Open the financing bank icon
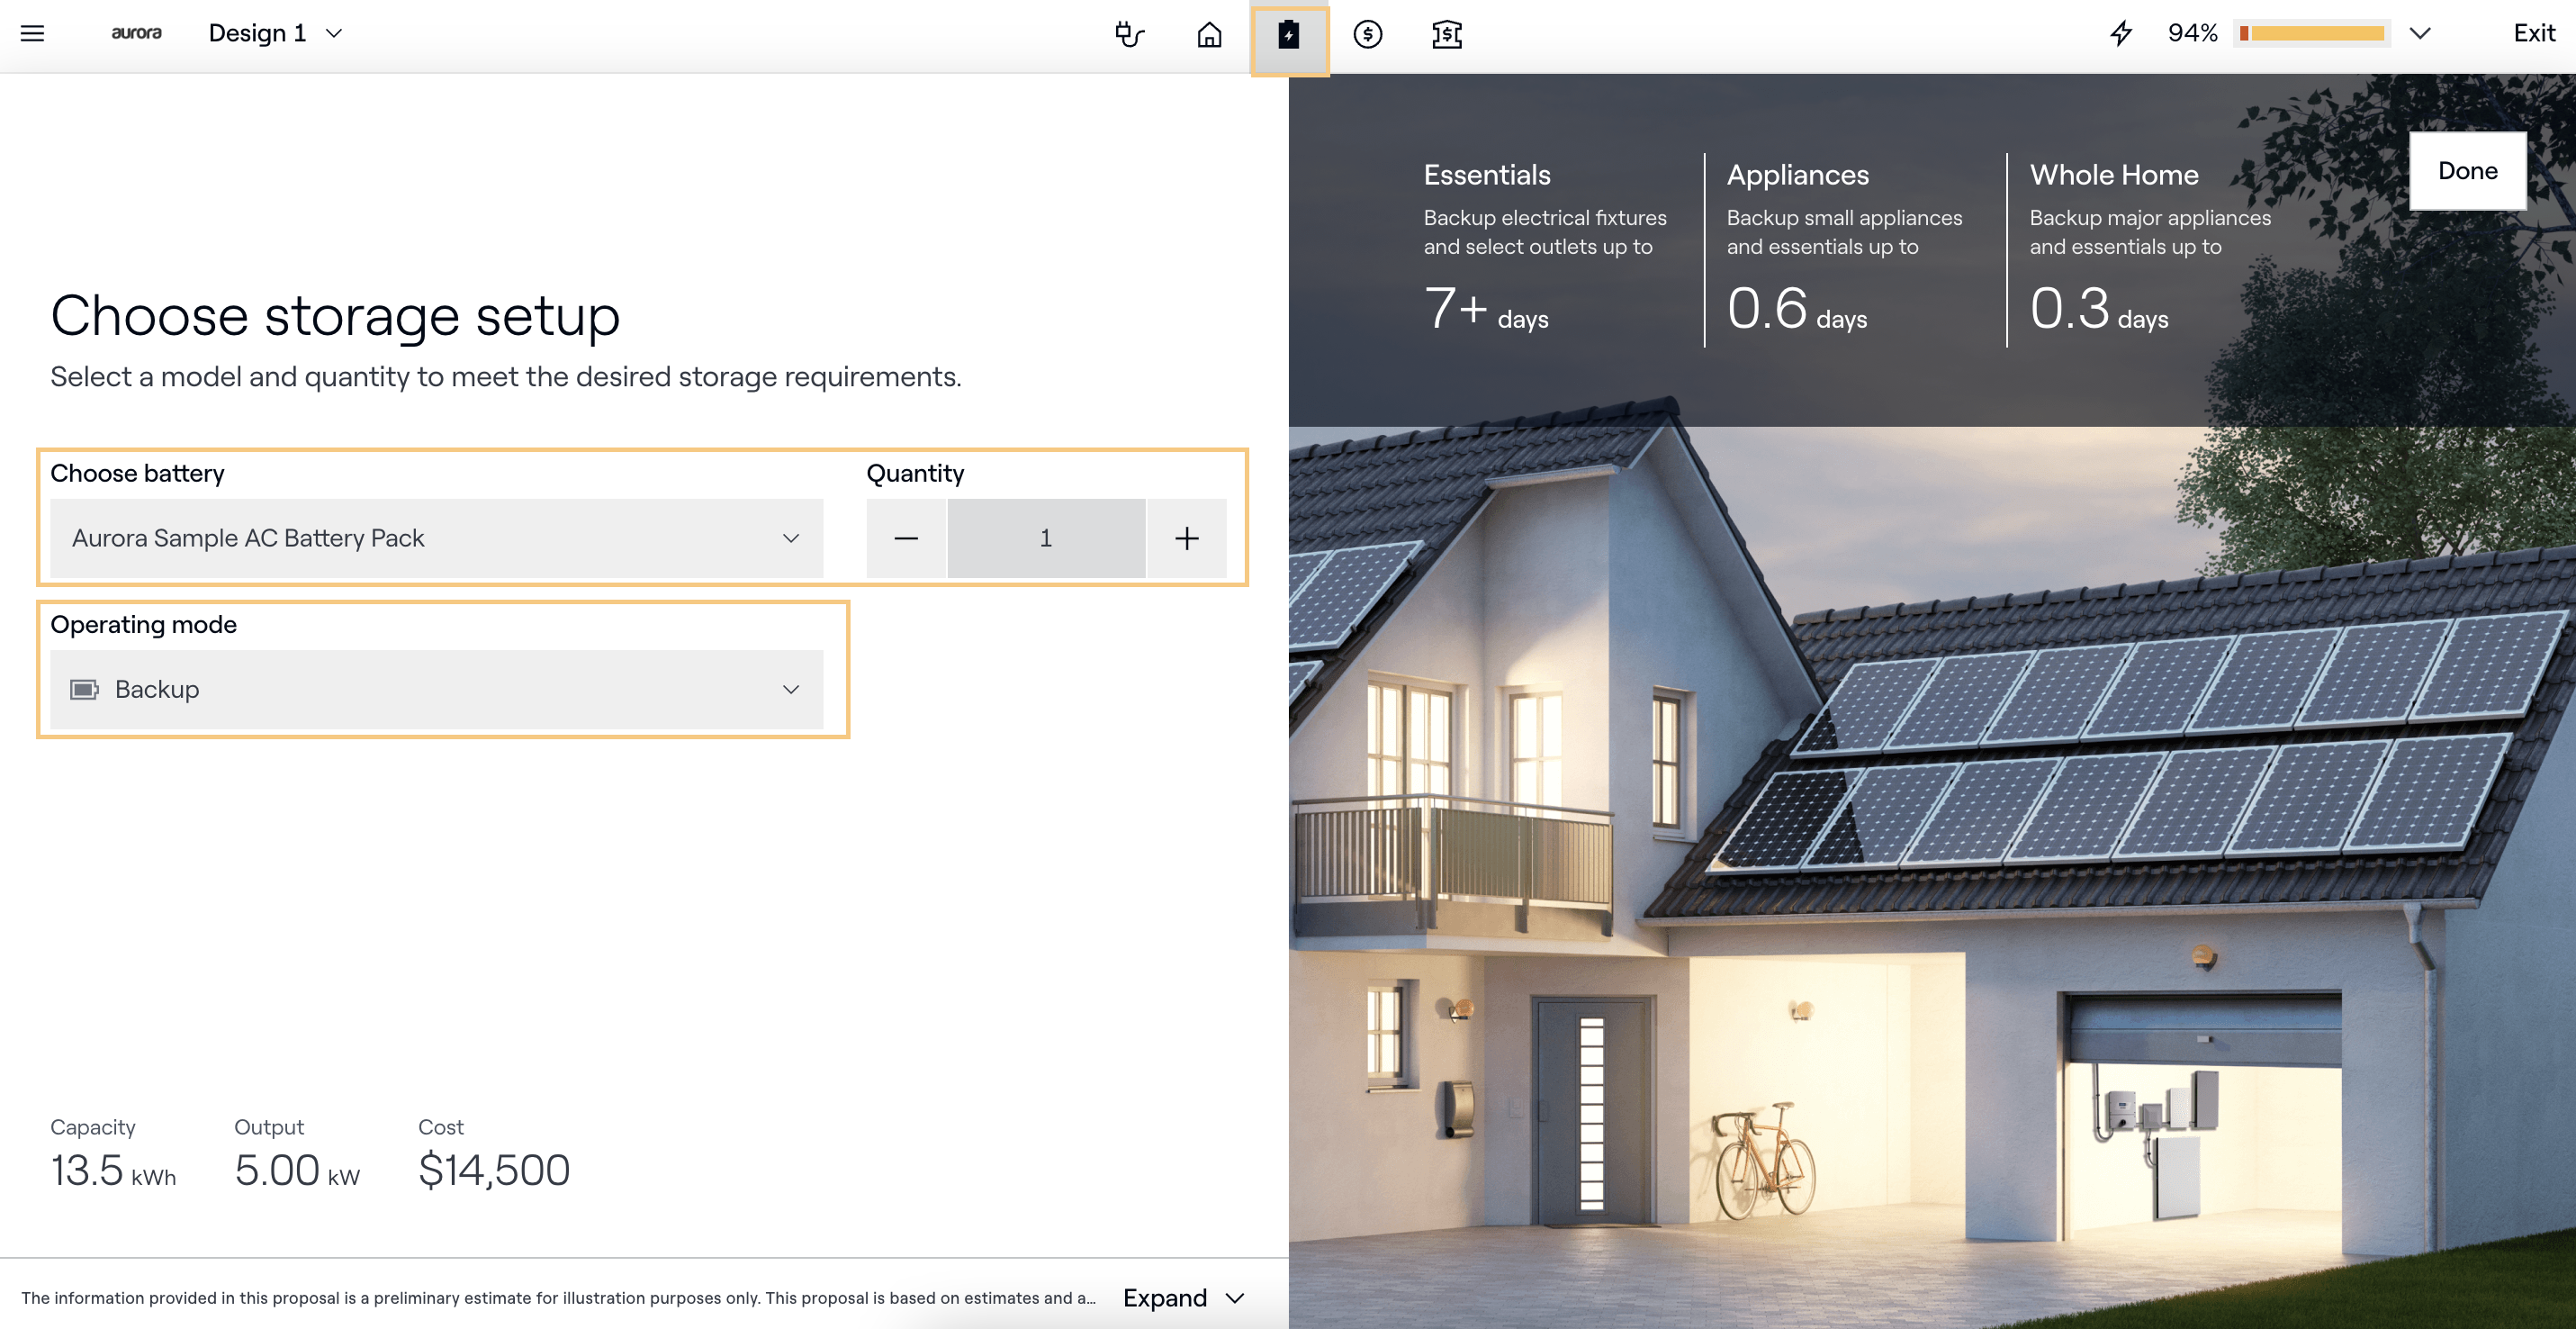This screenshot has height=1329, width=2576. pyautogui.click(x=1446, y=34)
